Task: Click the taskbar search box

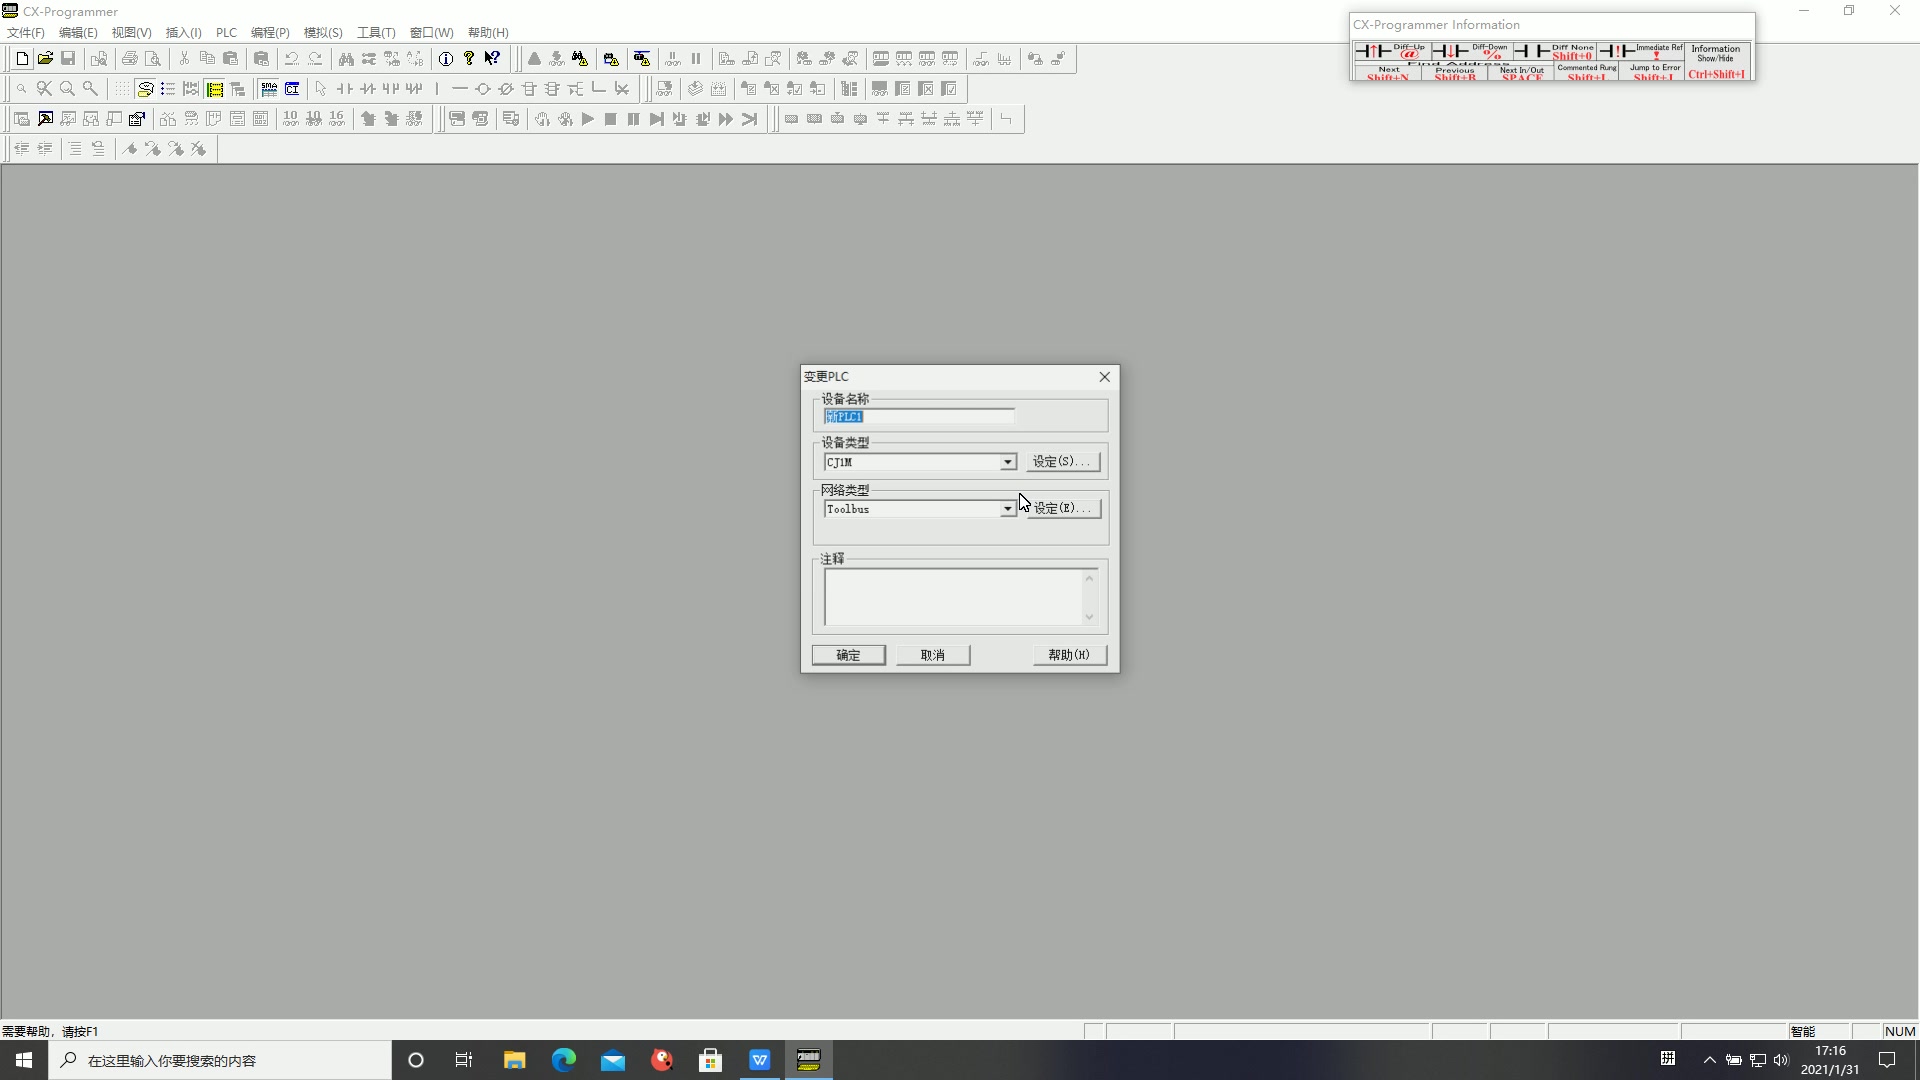Action: click(220, 1060)
